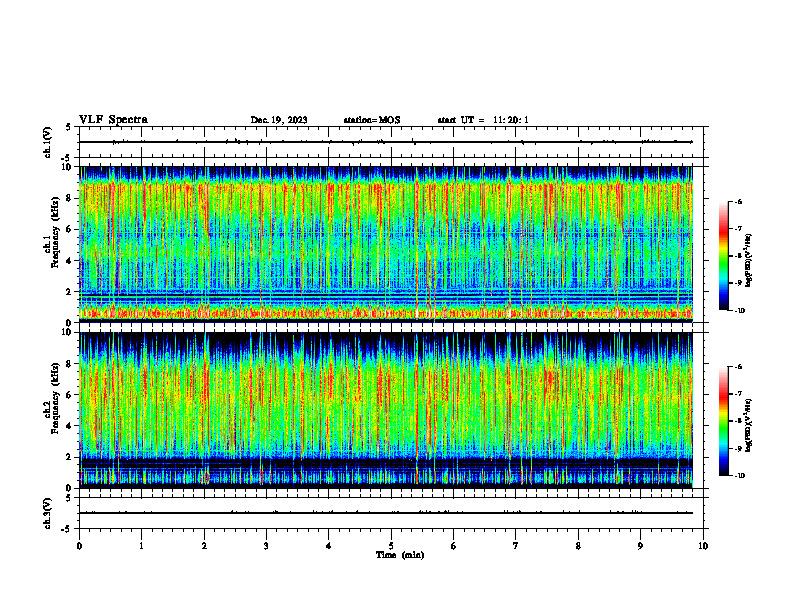
Task: Click the "8" kHz tick on ch.1 axis
Action: point(69,198)
